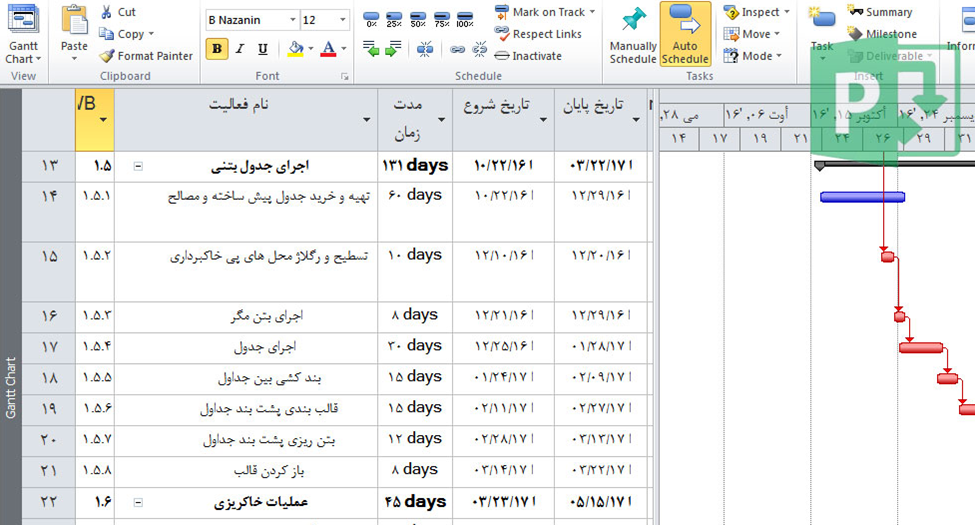Screen dimensions: 975x525
Task: Set task to 25% complete
Action: pos(394,19)
